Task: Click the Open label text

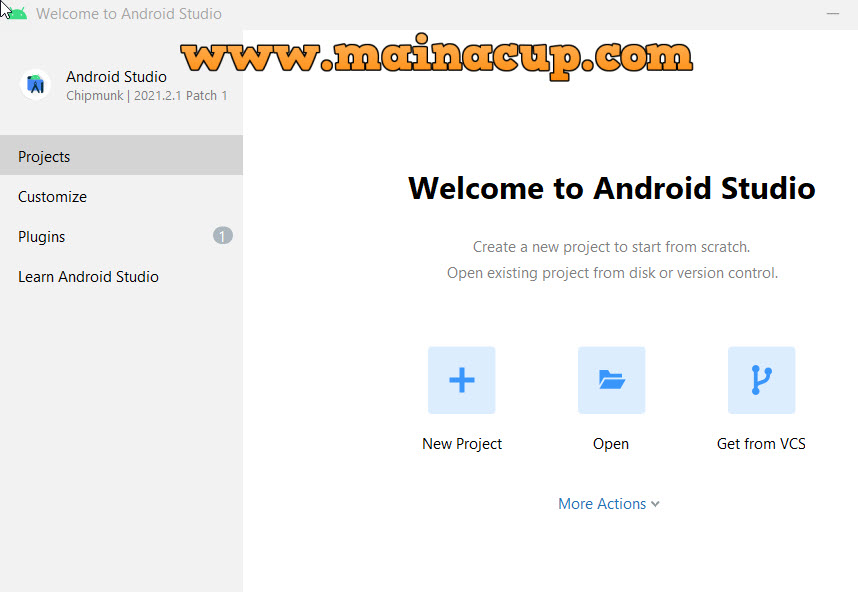Action: tap(611, 443)
